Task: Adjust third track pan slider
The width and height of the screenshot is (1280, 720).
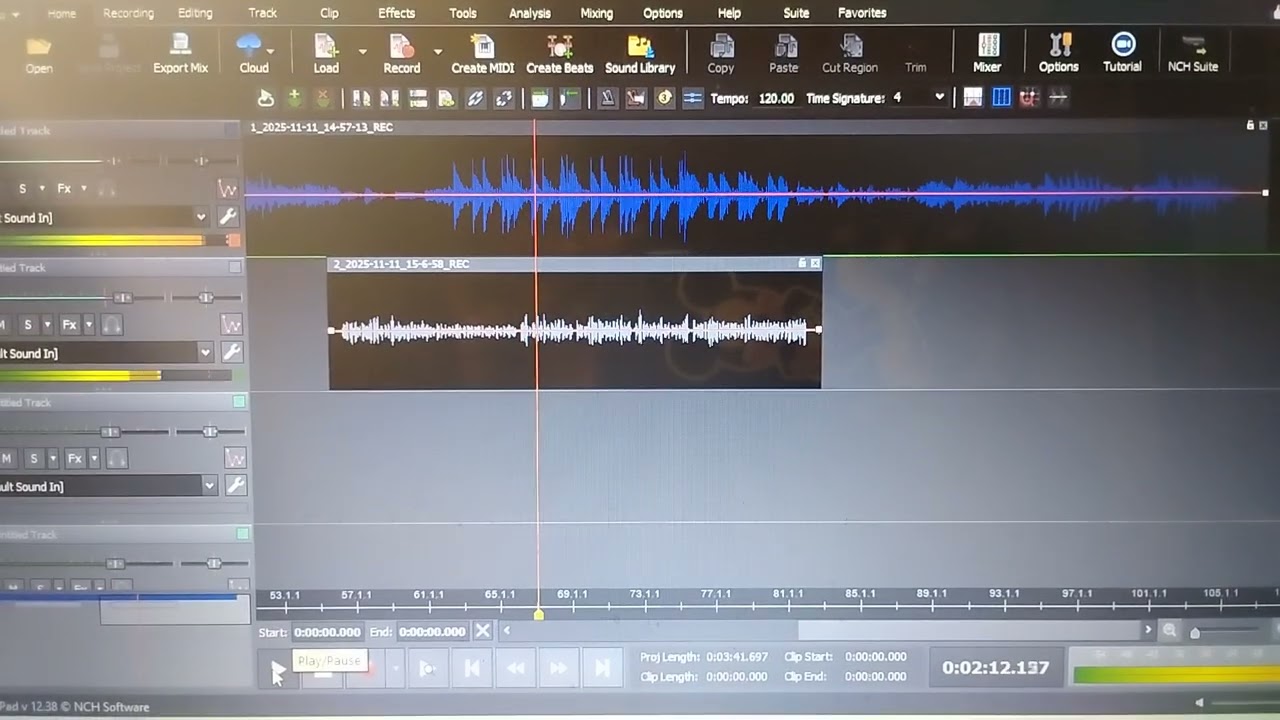Action: tap(209, 431)
